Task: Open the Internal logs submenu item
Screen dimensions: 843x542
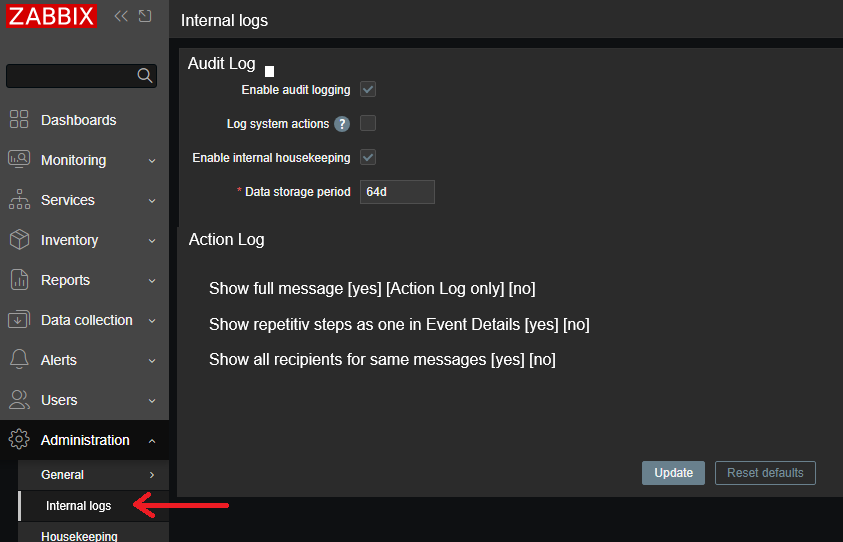Action: 79,506
